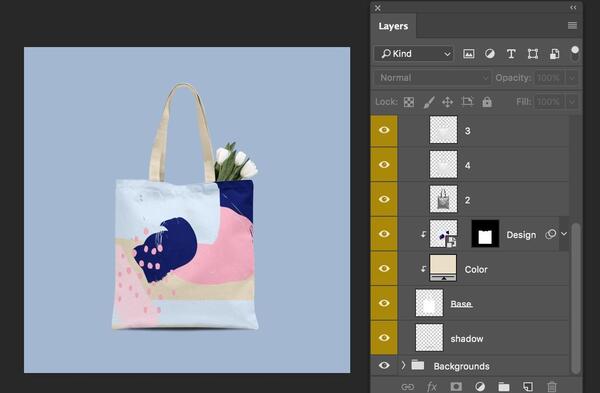Open the Fill slider arrow
Image resolution: width=600 pixels, height=393 pixels.
click(572, 102)
